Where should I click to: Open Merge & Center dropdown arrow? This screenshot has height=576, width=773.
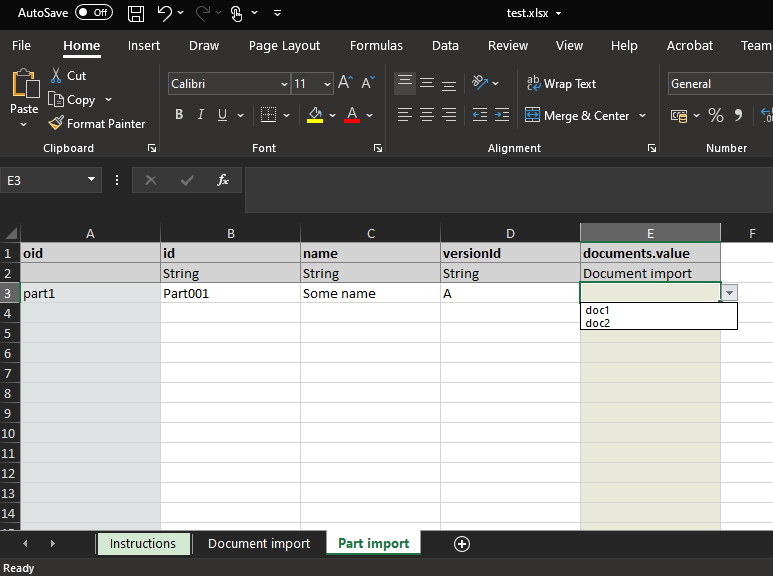642,115
